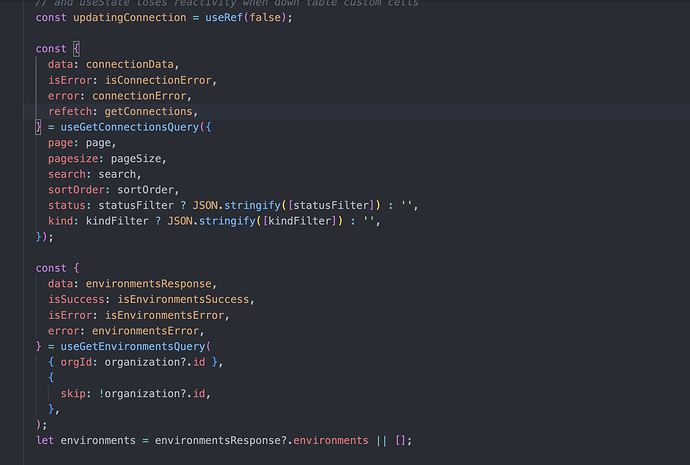
Task: Click the let keyword before environments
Action: point(45,440)
